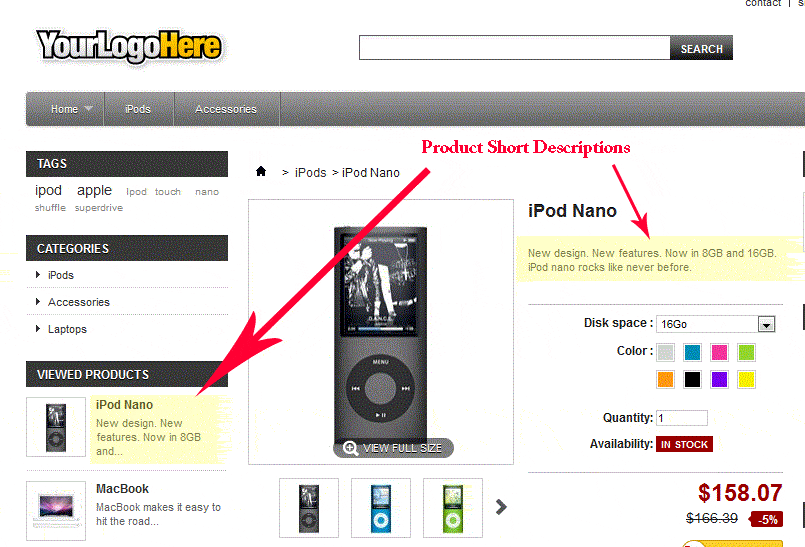Image resolution: width=805 pixels, height=547 pixels.
Task: Click the apple tag link
Action: [94, 191]
